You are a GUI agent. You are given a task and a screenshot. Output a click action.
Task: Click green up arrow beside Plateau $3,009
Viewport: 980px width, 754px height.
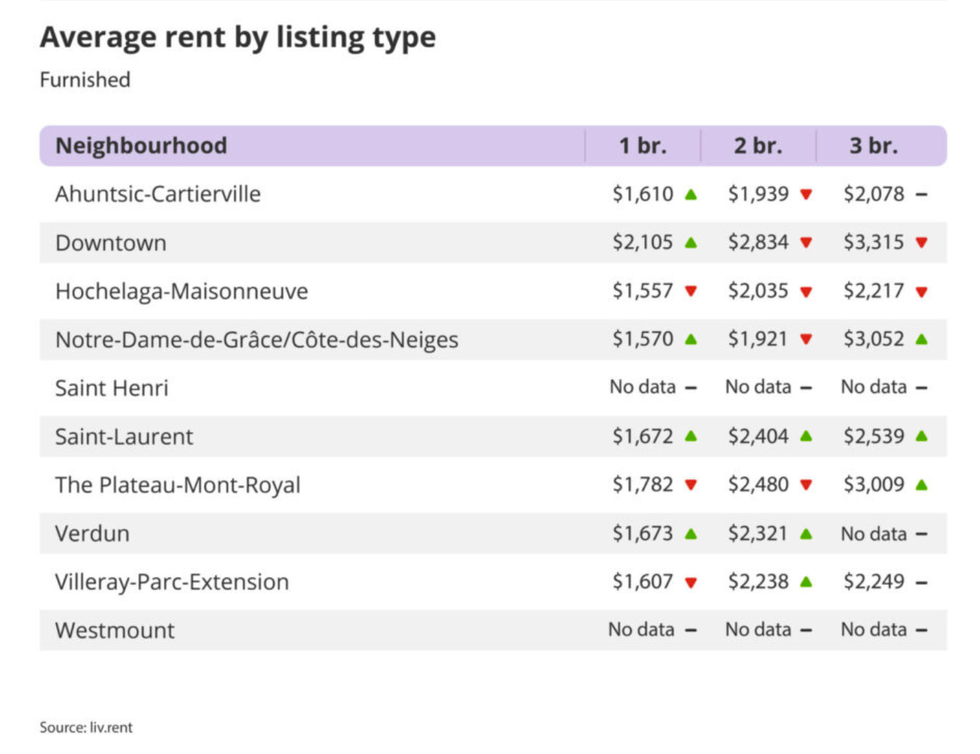point(921,485)
